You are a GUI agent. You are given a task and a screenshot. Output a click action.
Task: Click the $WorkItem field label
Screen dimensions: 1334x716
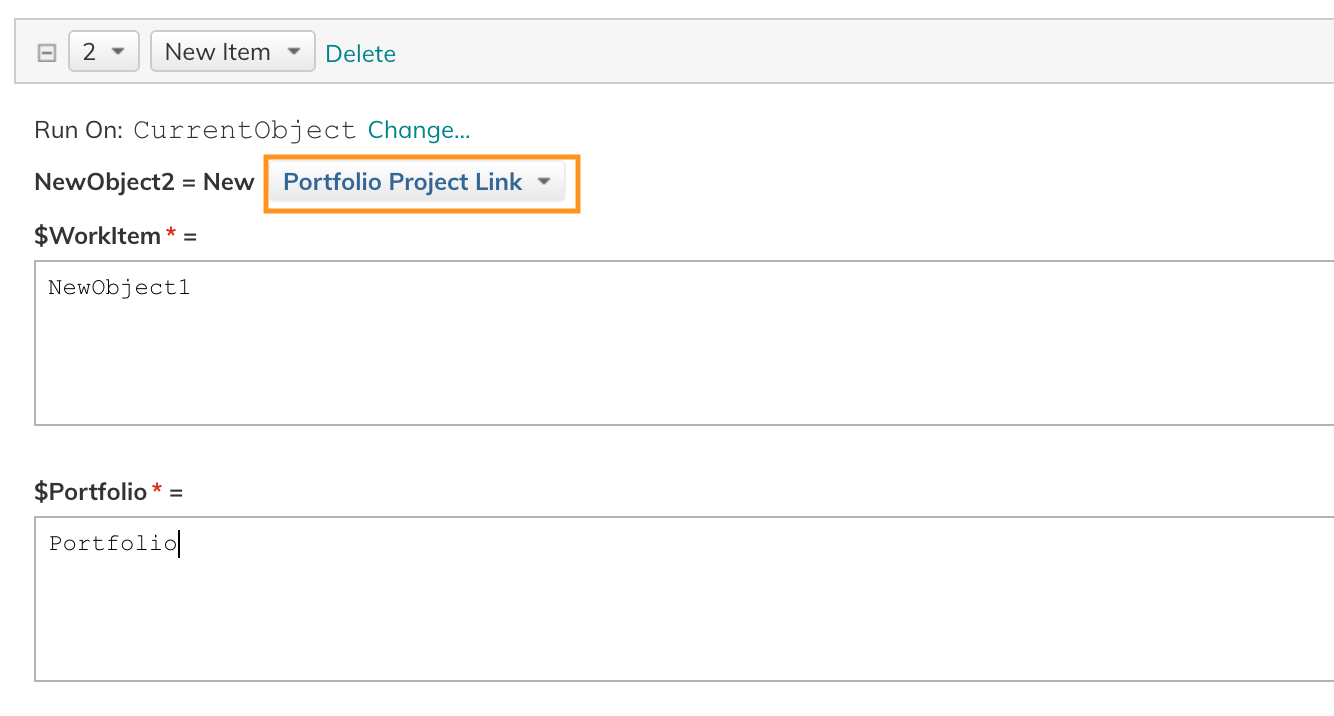[x=97, y=236]
